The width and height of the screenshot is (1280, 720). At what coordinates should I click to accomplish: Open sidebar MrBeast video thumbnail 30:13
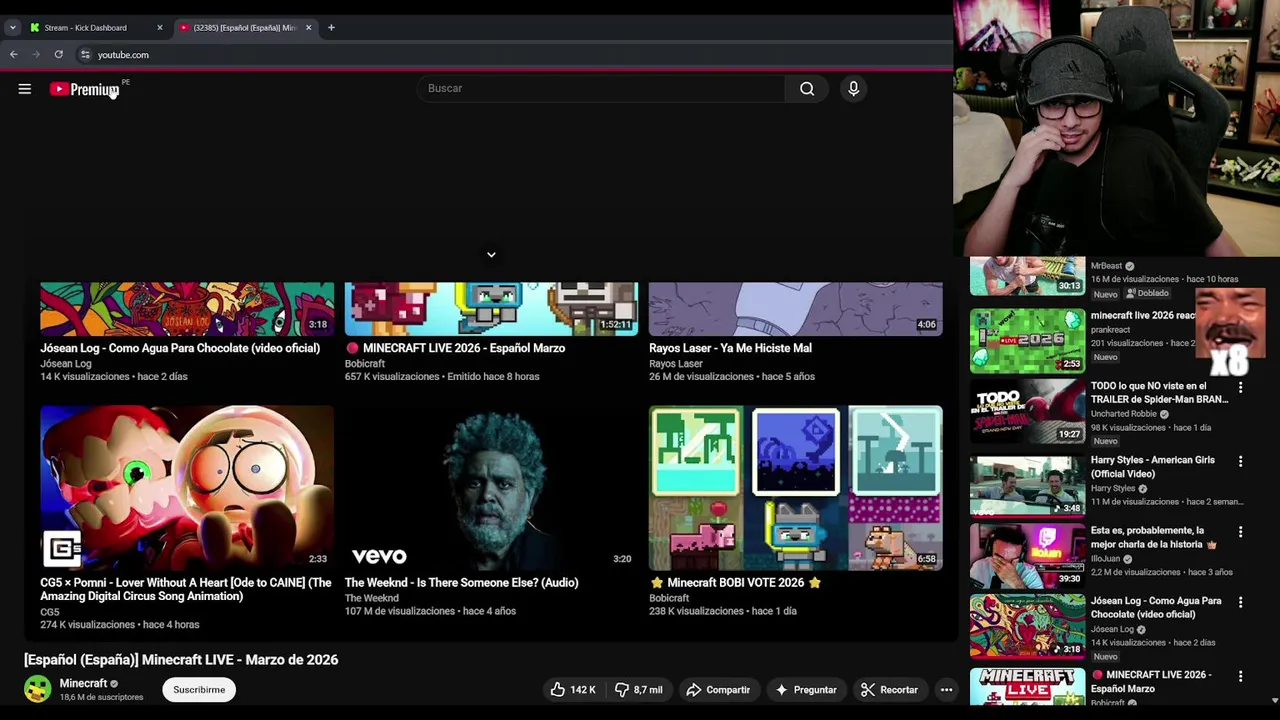[x=1027, y=277]
